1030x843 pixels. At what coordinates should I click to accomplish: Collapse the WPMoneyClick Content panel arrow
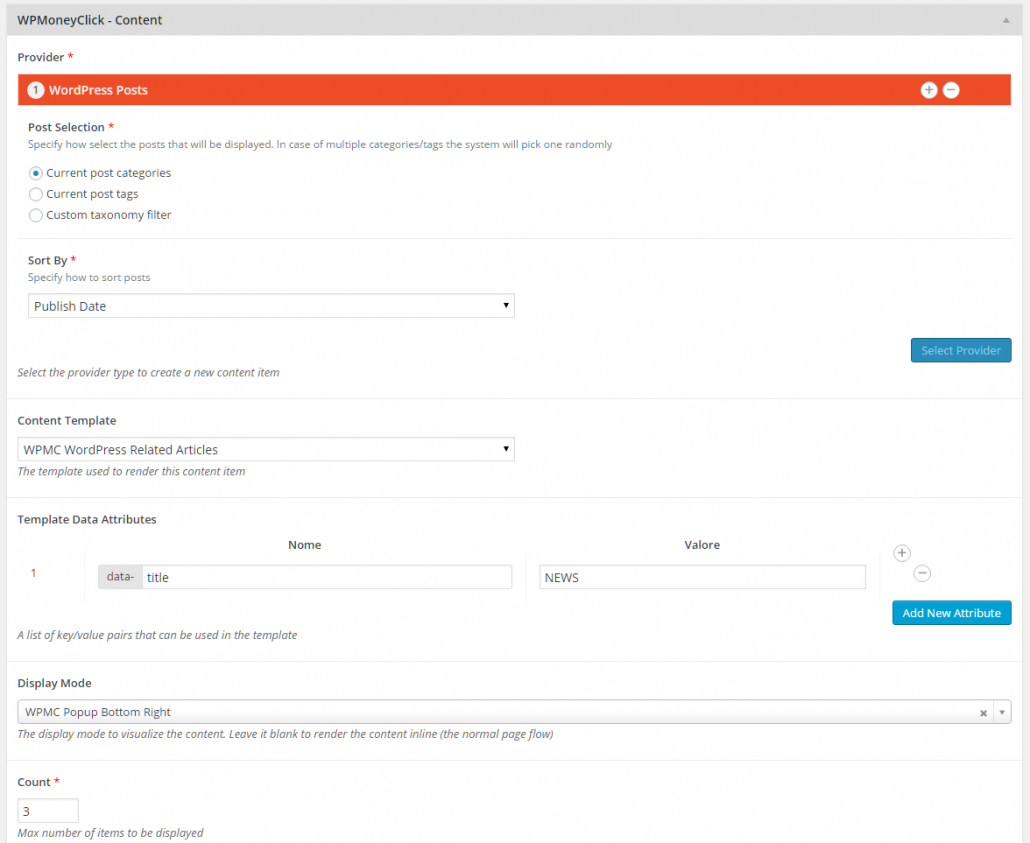(1006, 20)
